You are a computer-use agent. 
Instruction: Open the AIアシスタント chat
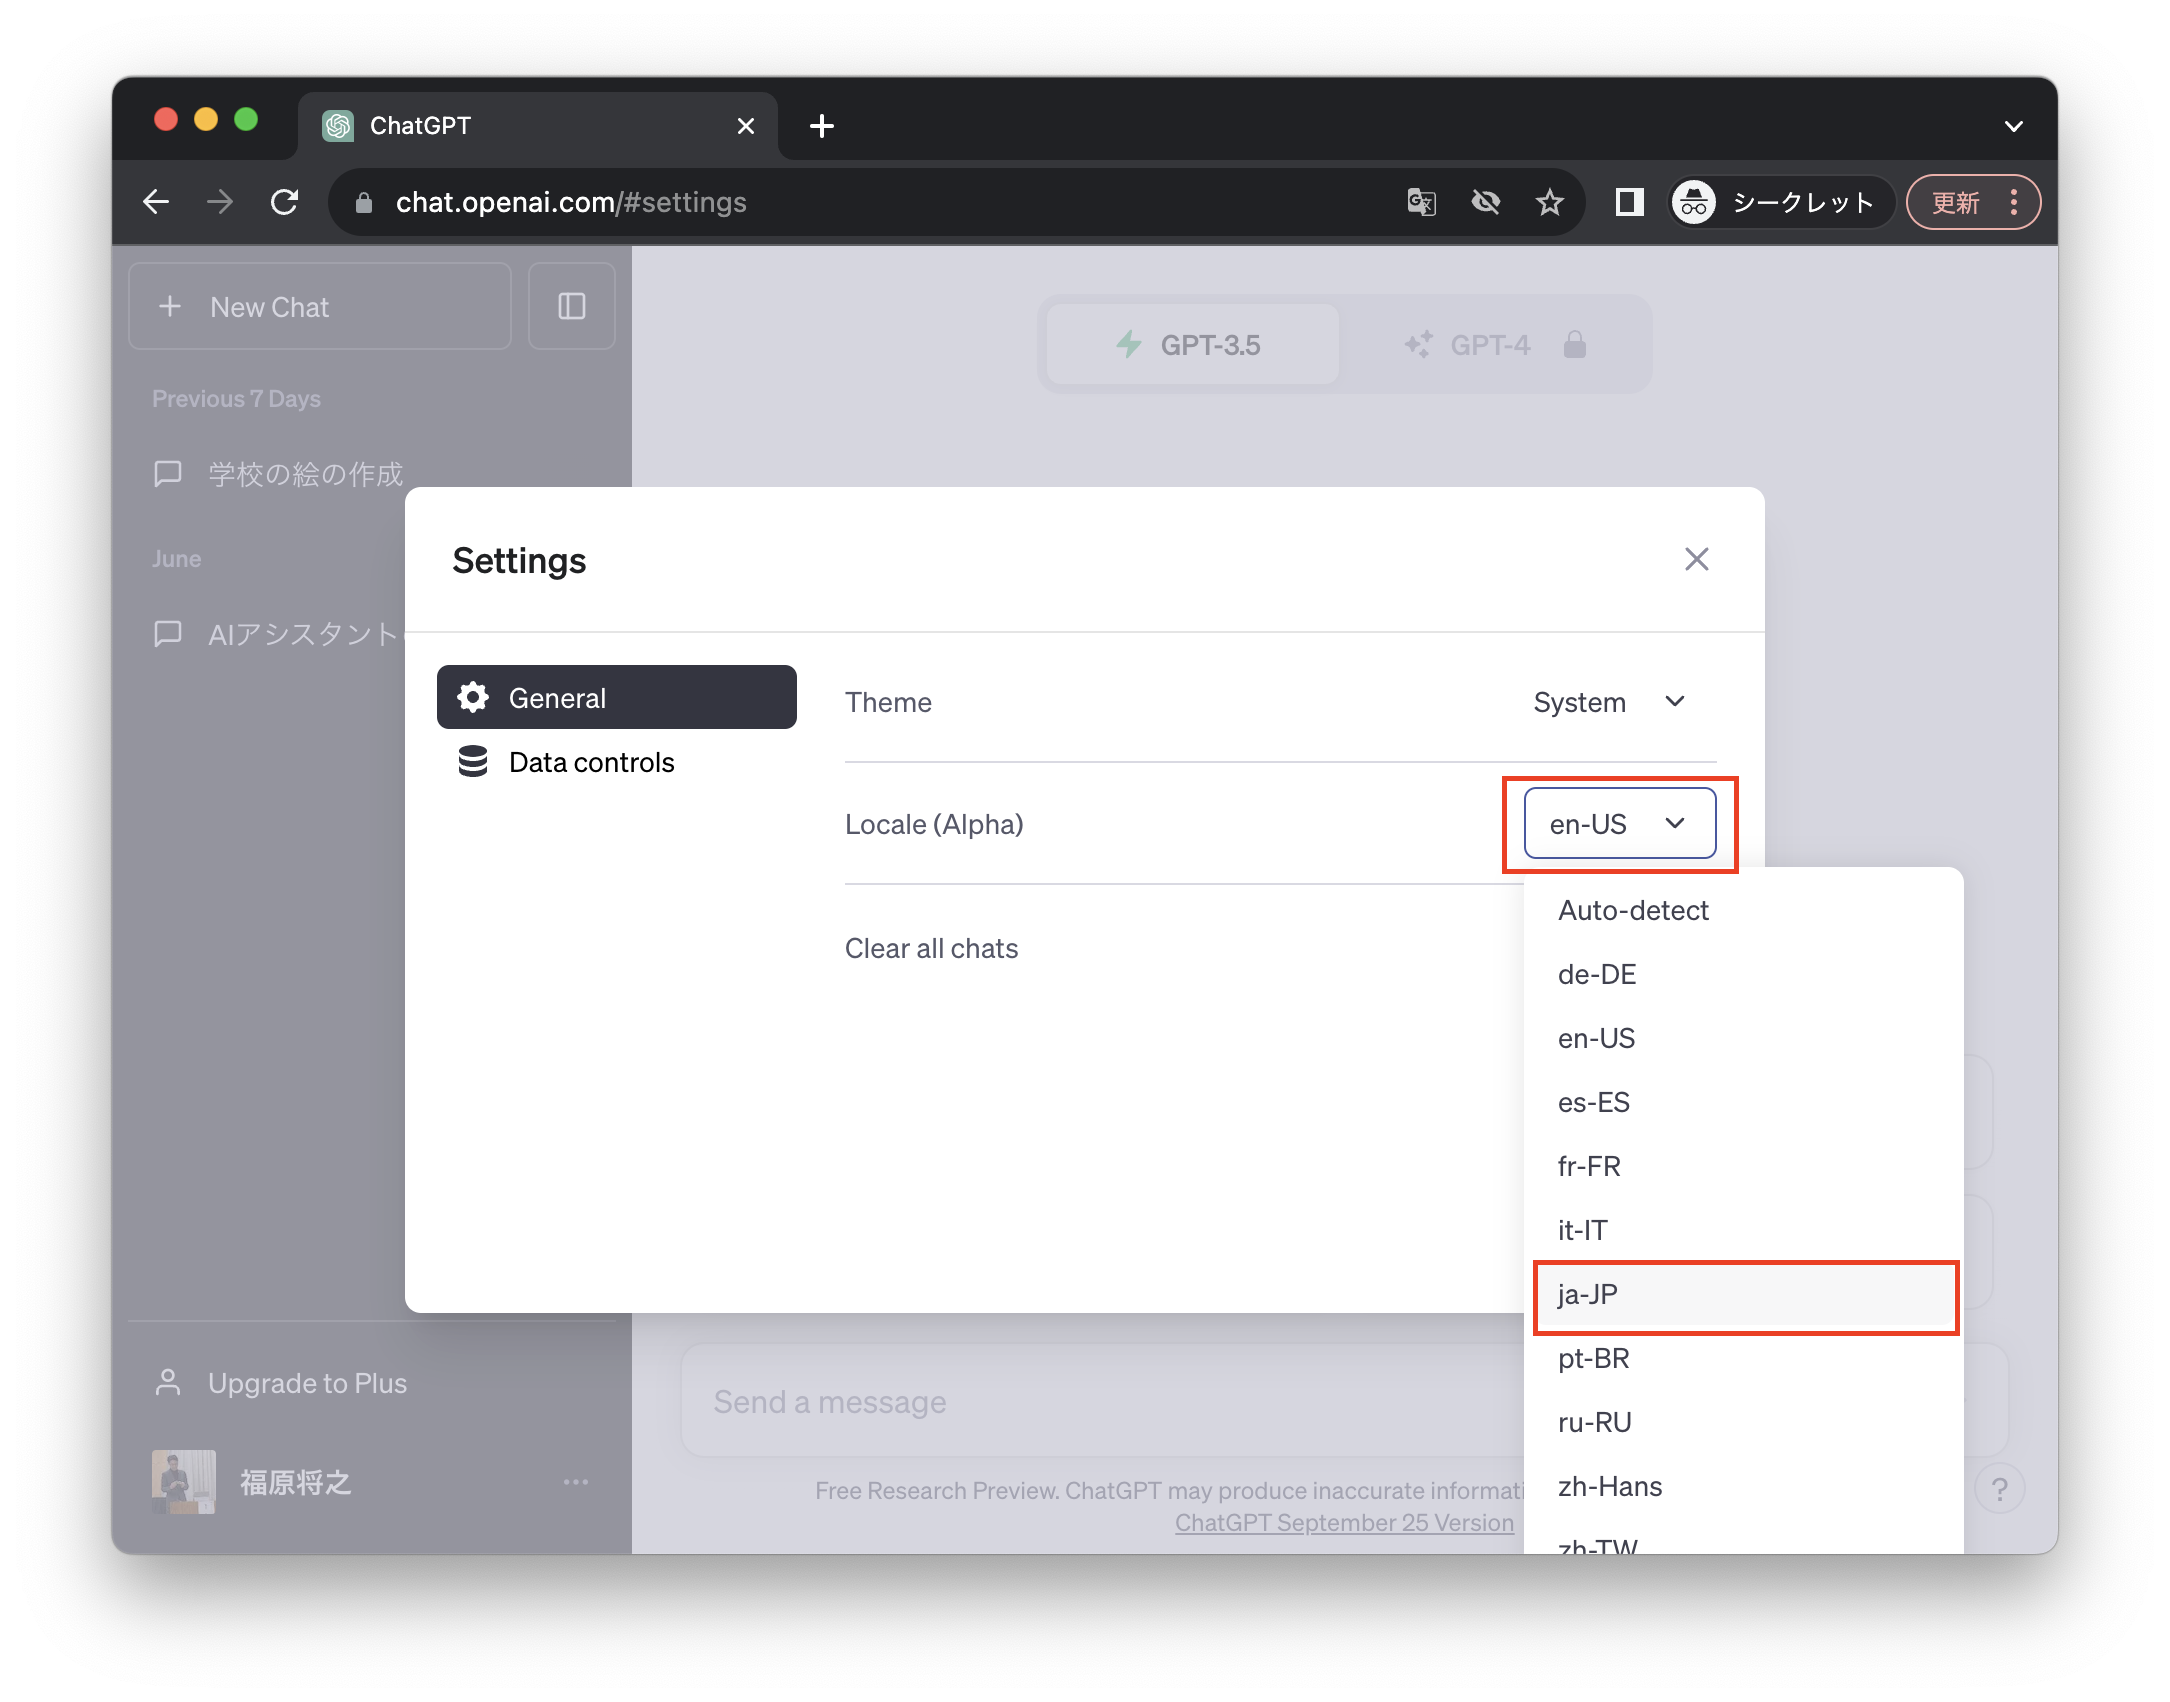pos(278,634)
